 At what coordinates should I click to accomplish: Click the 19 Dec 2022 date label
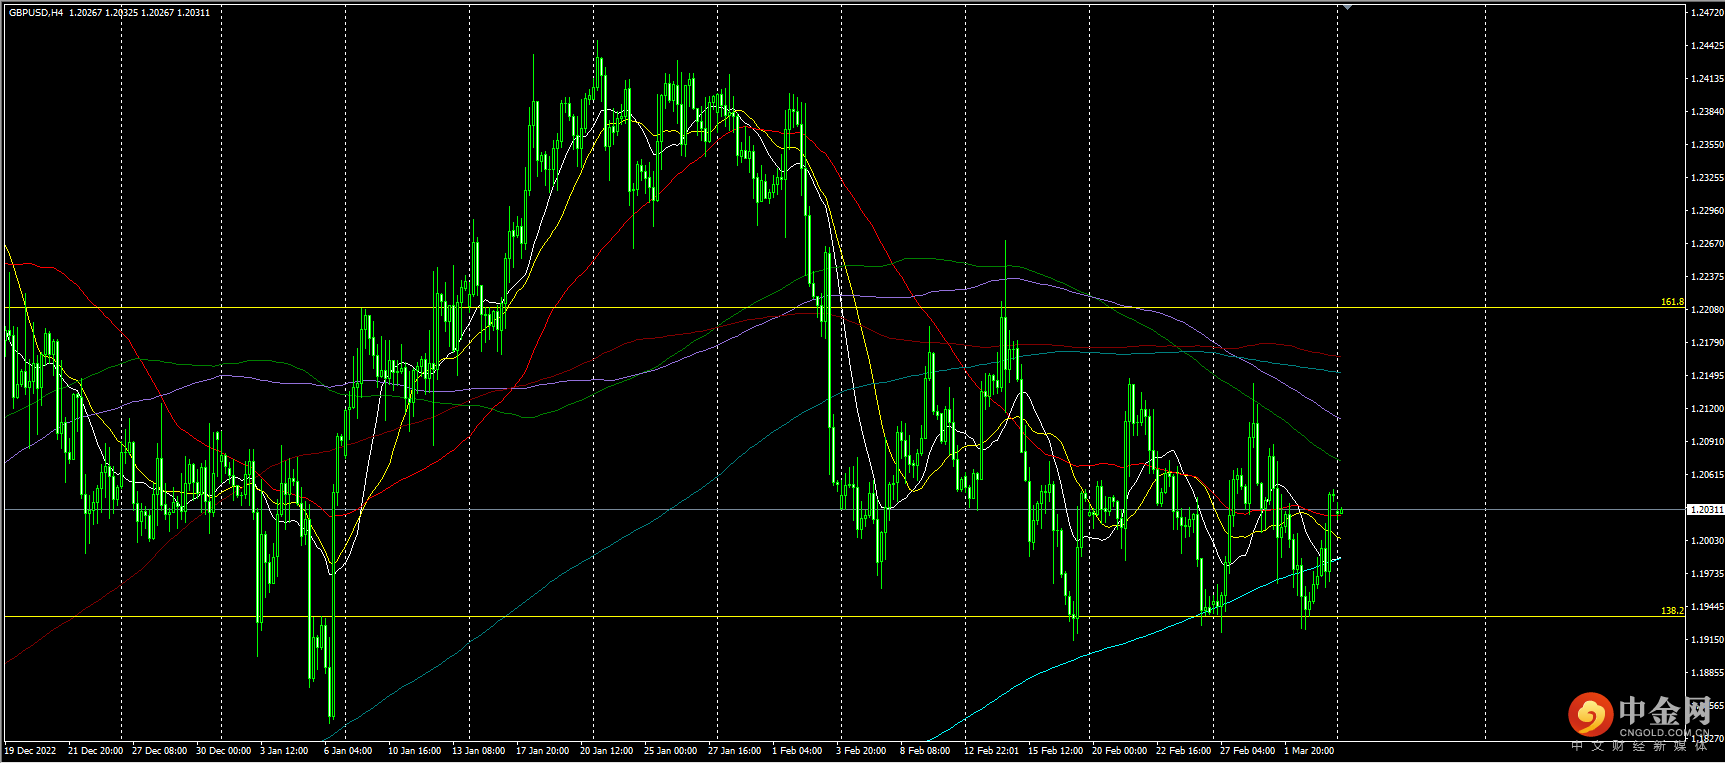pyautogui.click(x=30, y=751)
